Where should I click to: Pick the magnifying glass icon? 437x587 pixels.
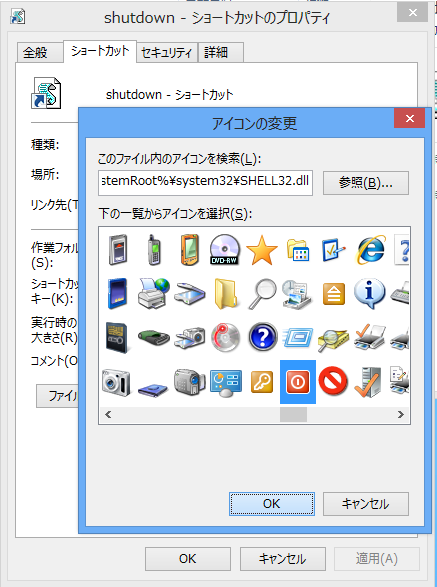pyautogui.click(x=262, y=294)
